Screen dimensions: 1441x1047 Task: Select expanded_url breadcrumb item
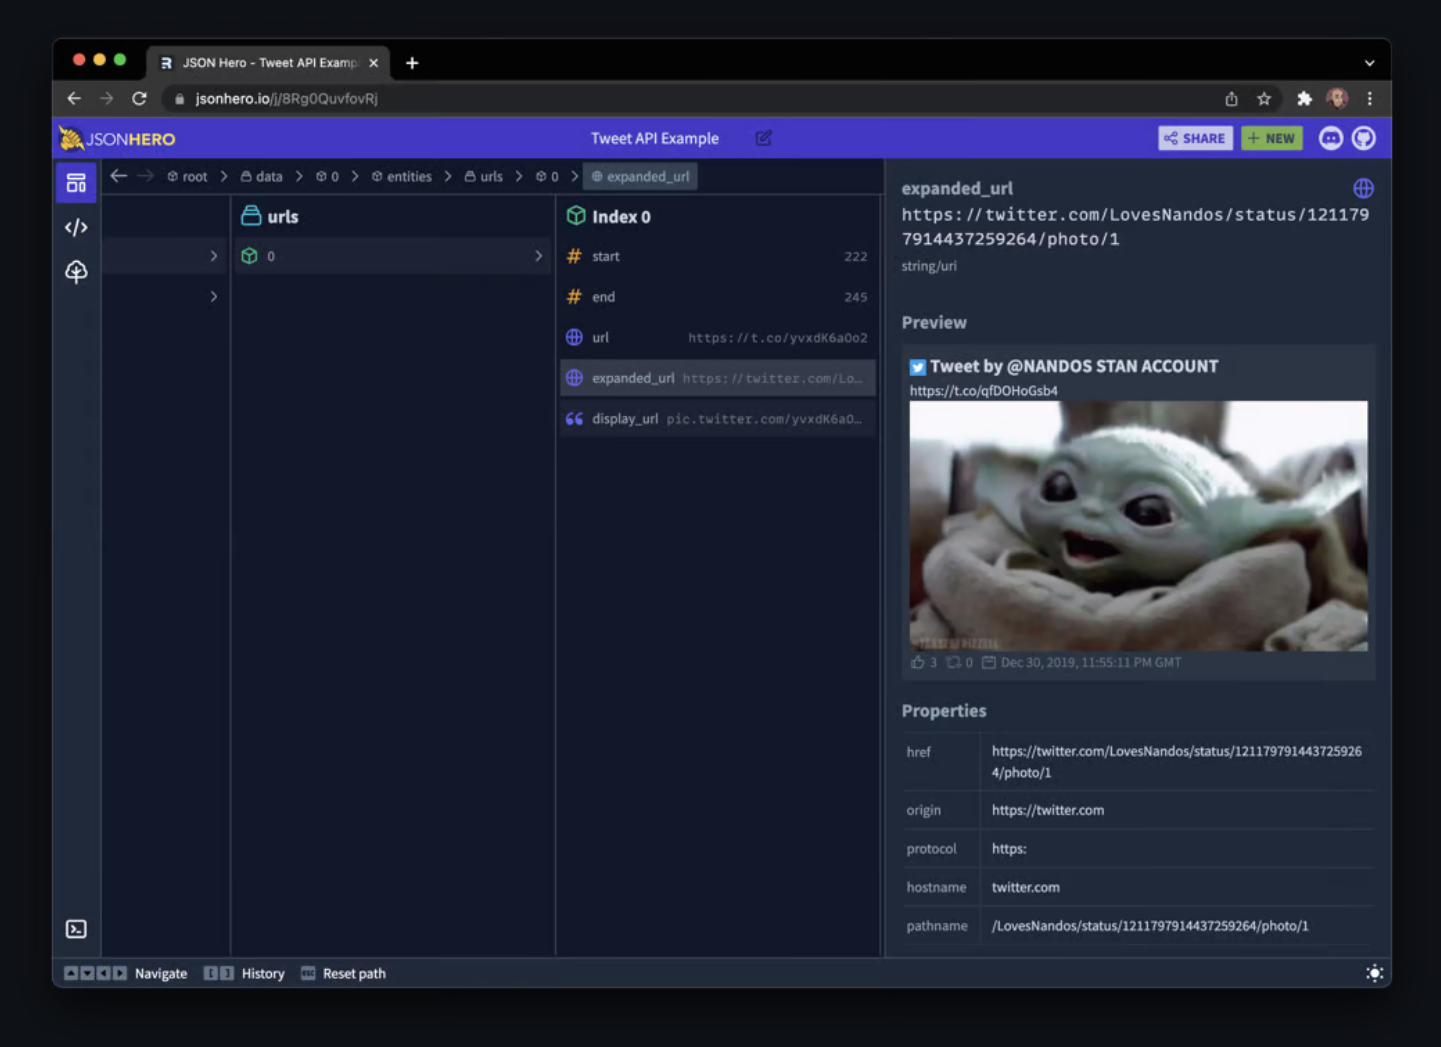(x=640, y=176)
